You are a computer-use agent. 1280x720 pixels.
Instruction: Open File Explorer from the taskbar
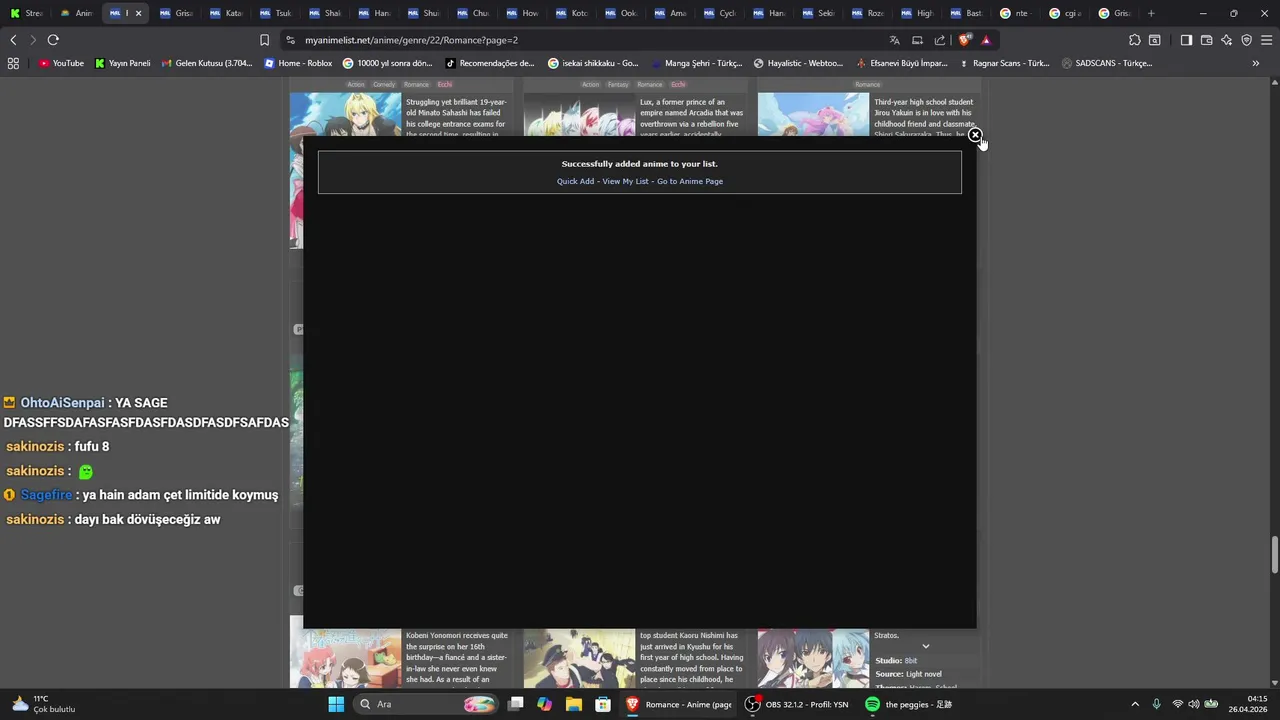tap(574, 704)
